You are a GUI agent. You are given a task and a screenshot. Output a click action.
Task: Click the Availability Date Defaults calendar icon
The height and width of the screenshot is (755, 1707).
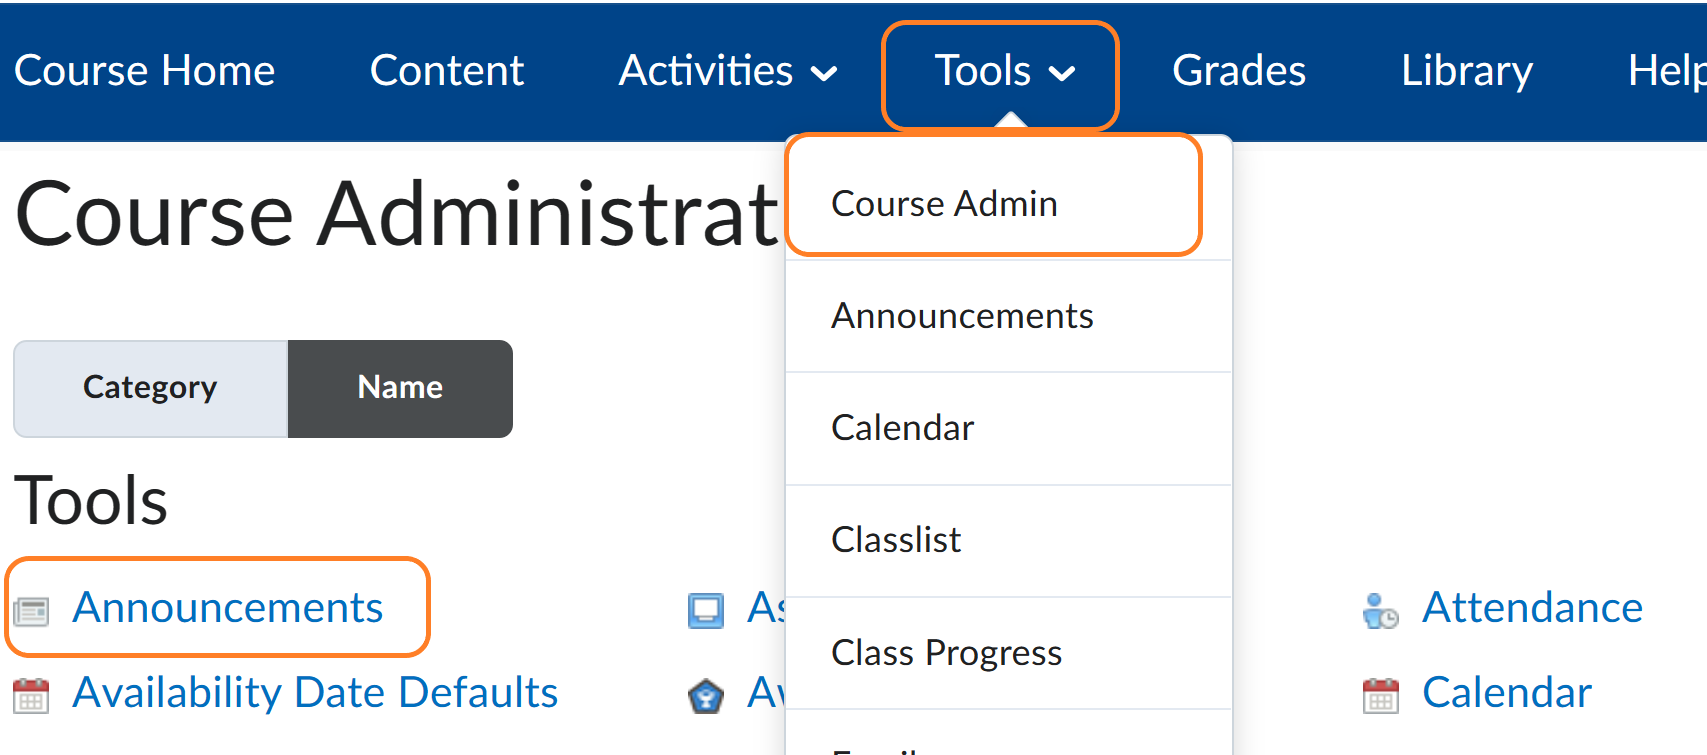tap(31, 693)
